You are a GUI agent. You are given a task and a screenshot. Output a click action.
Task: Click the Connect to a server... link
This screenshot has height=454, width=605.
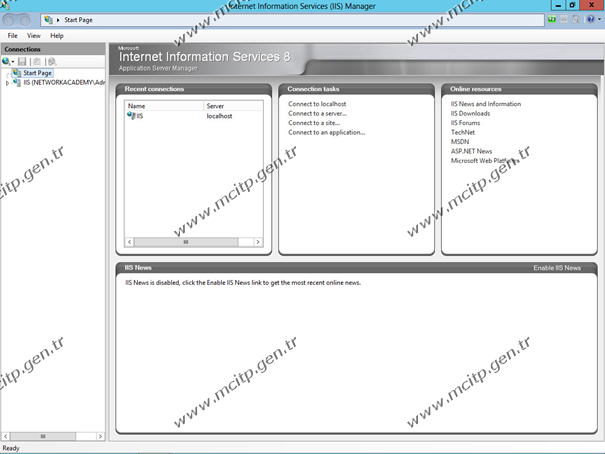pyautogui.click(x=318, y=113)
